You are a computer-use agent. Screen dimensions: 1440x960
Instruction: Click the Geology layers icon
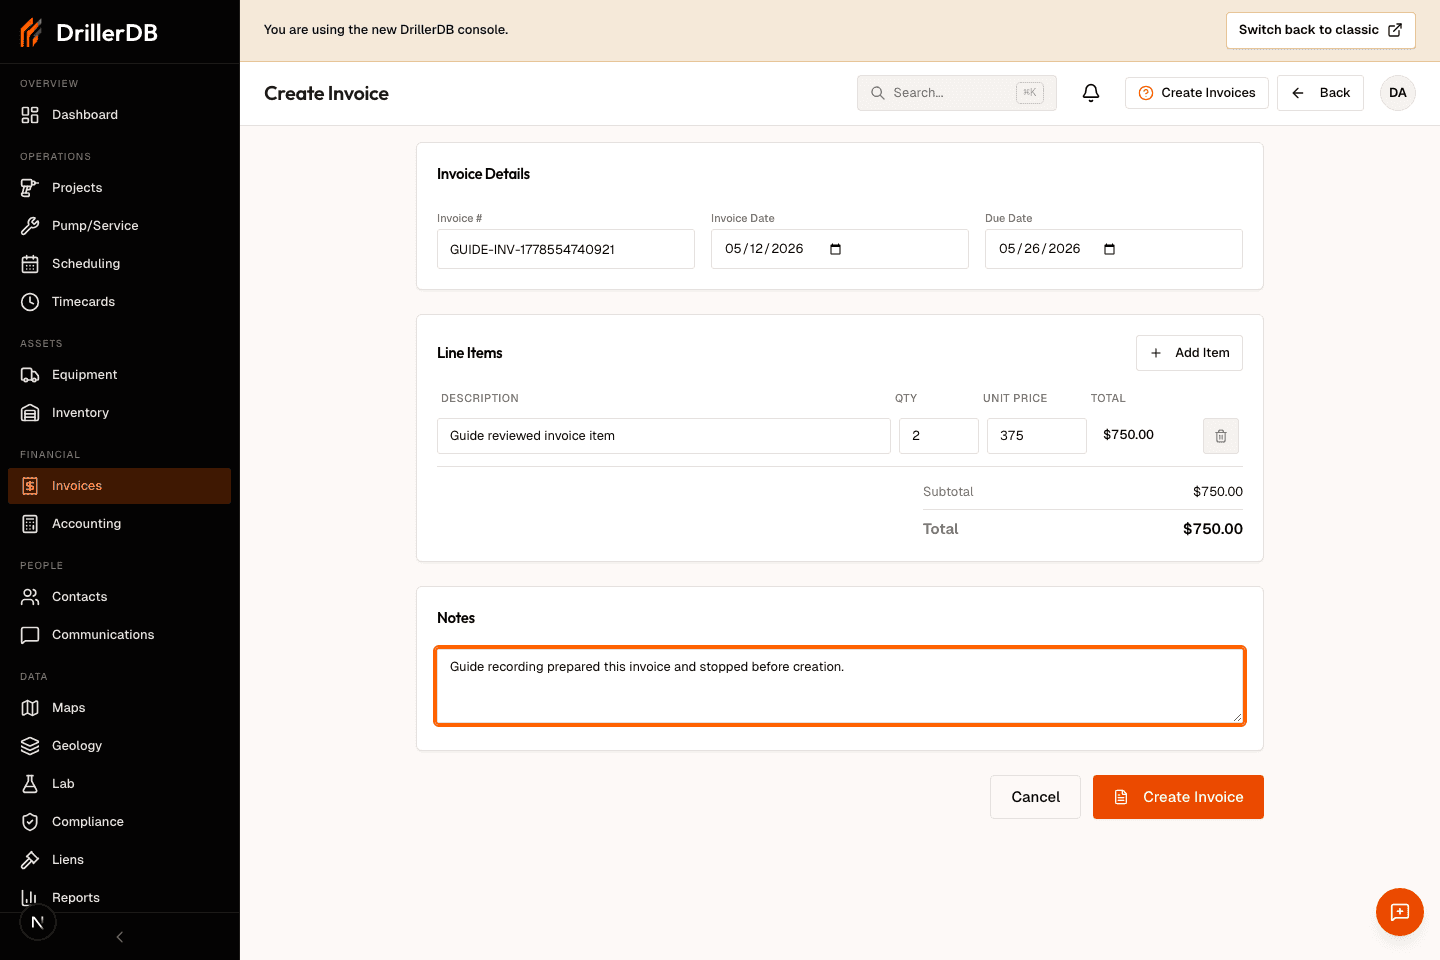30,746
